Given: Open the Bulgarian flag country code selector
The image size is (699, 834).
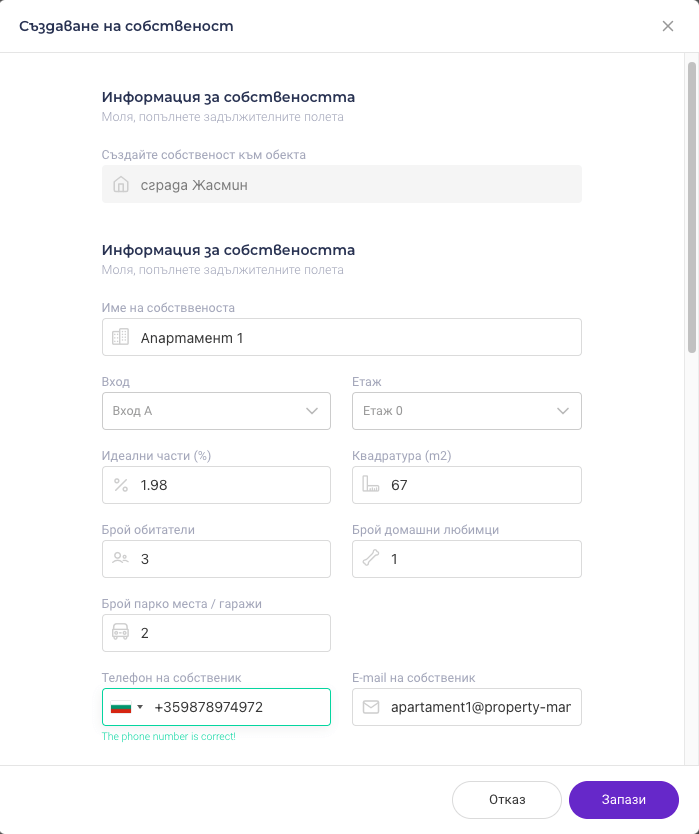Looking at the screenshot, I should coord(127,707).
